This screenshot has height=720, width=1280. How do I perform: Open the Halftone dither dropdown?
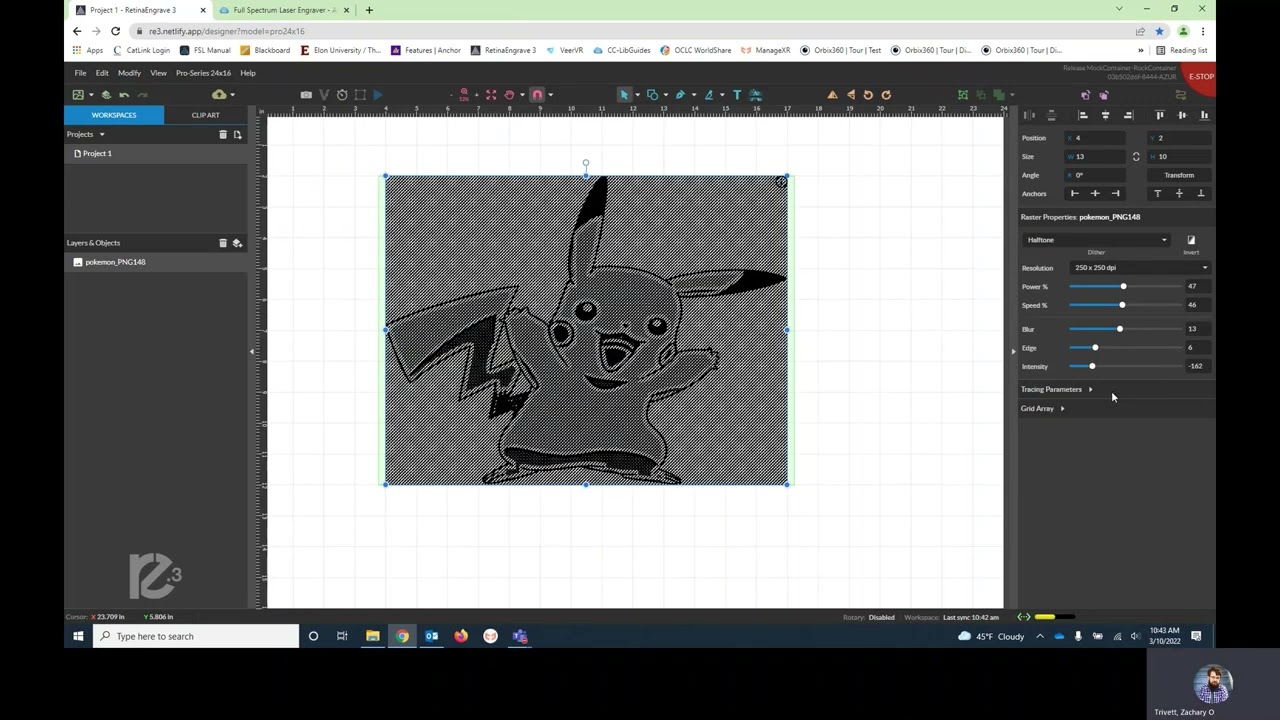tap(1097, 240)
